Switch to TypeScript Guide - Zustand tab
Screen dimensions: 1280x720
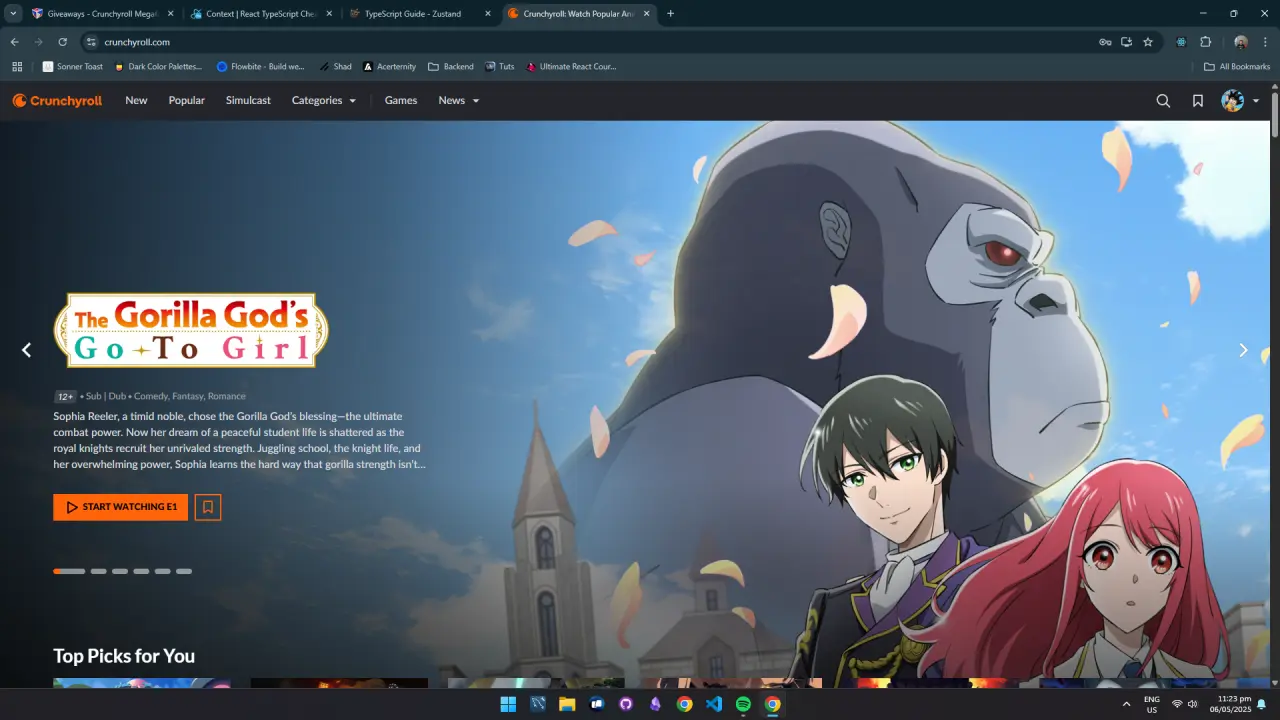(x=420, y=14)
